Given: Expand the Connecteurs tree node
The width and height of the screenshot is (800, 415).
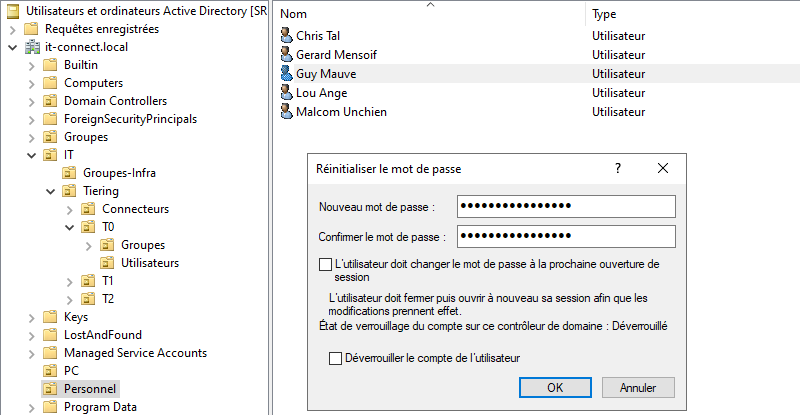Looking at the screenshot, I should 69,209.
